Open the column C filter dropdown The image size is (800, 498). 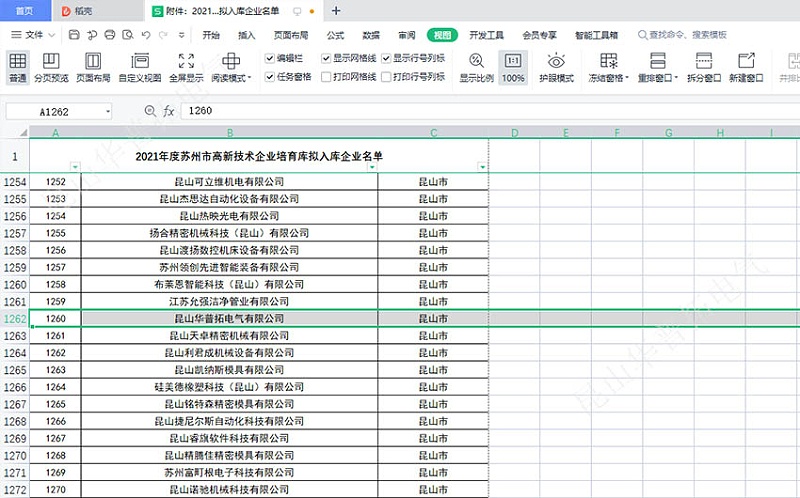click(482, 167)
